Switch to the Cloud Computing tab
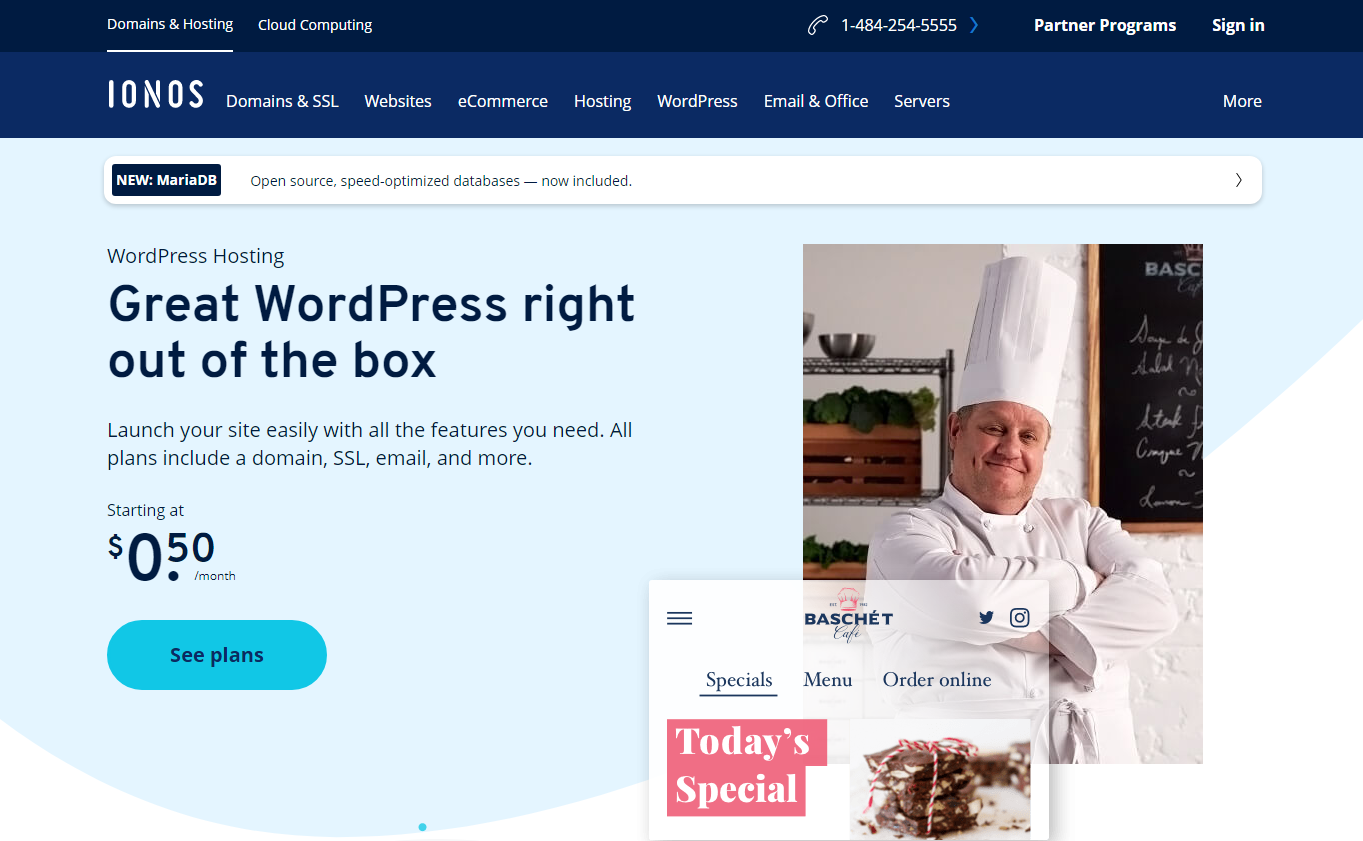The image size is (1363, 841). point(315,25)
